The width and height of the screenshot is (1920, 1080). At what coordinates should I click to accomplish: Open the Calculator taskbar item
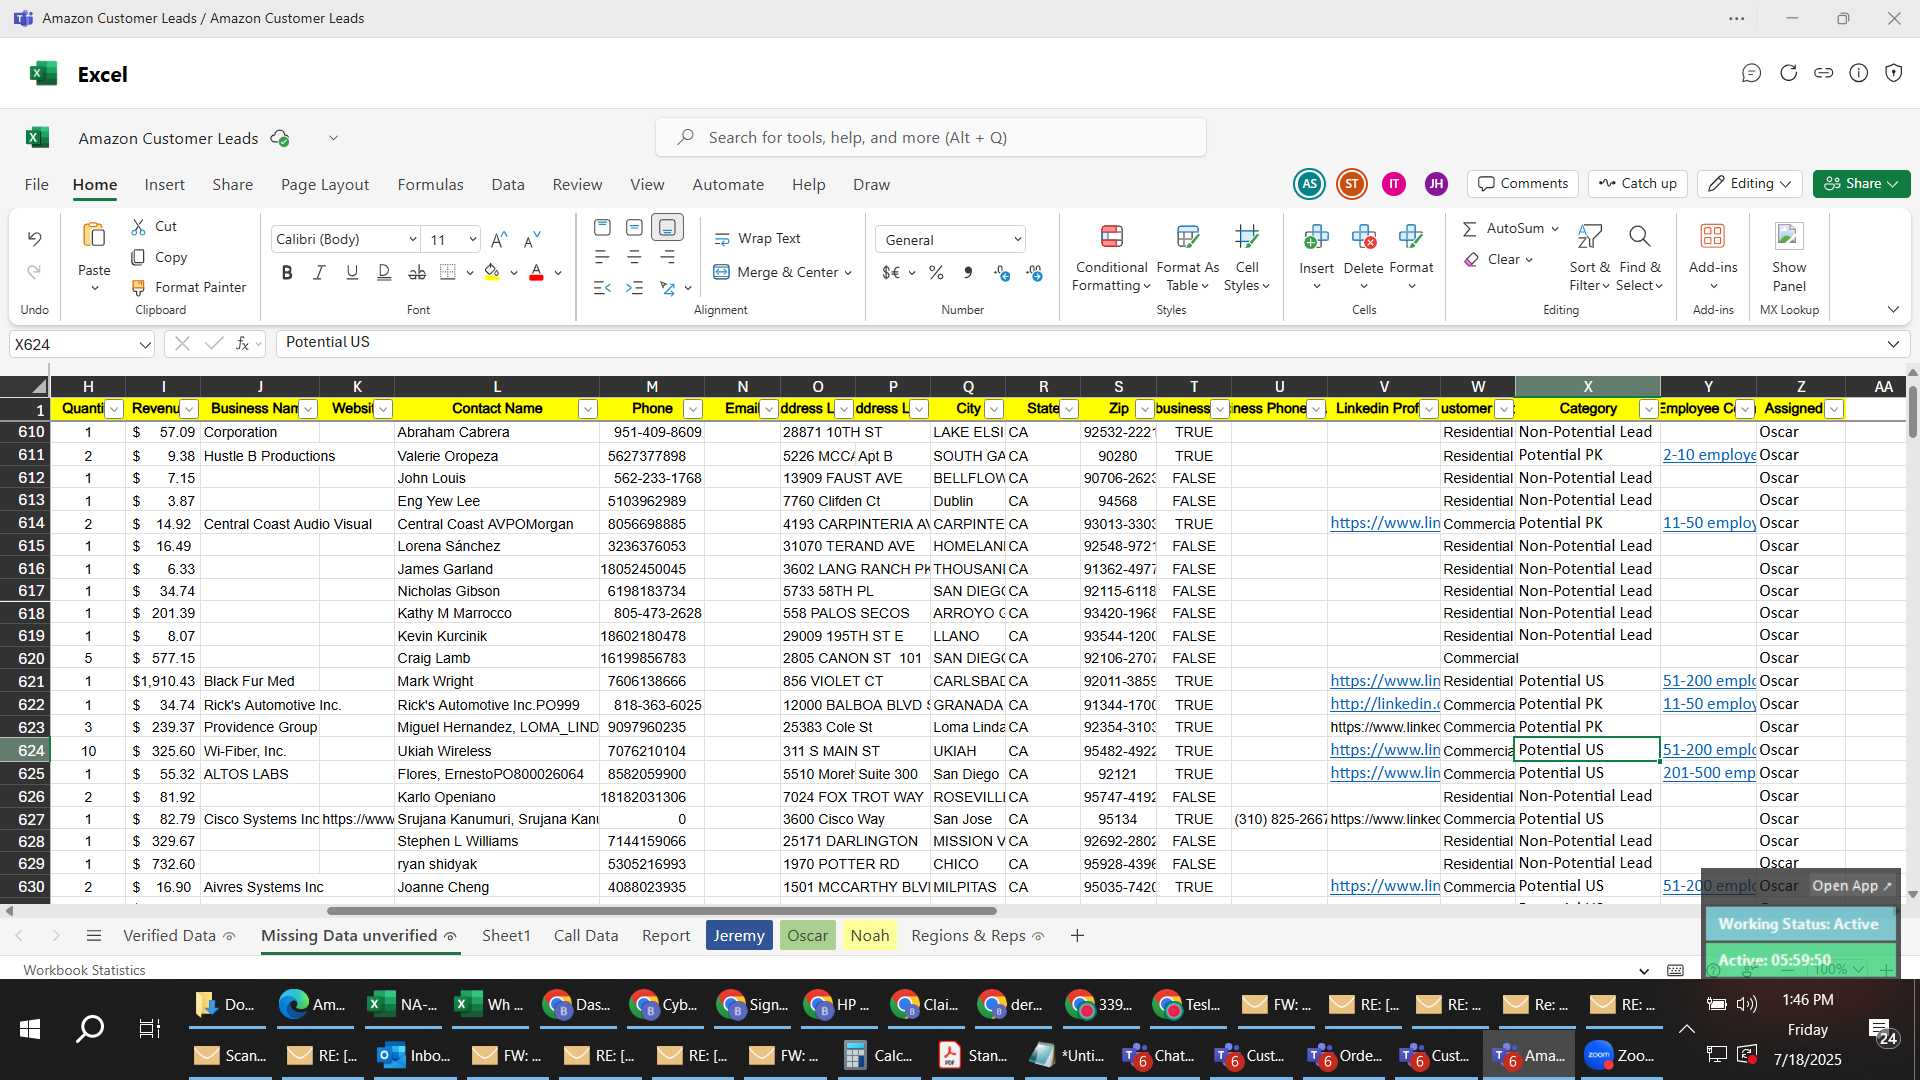878,1056
